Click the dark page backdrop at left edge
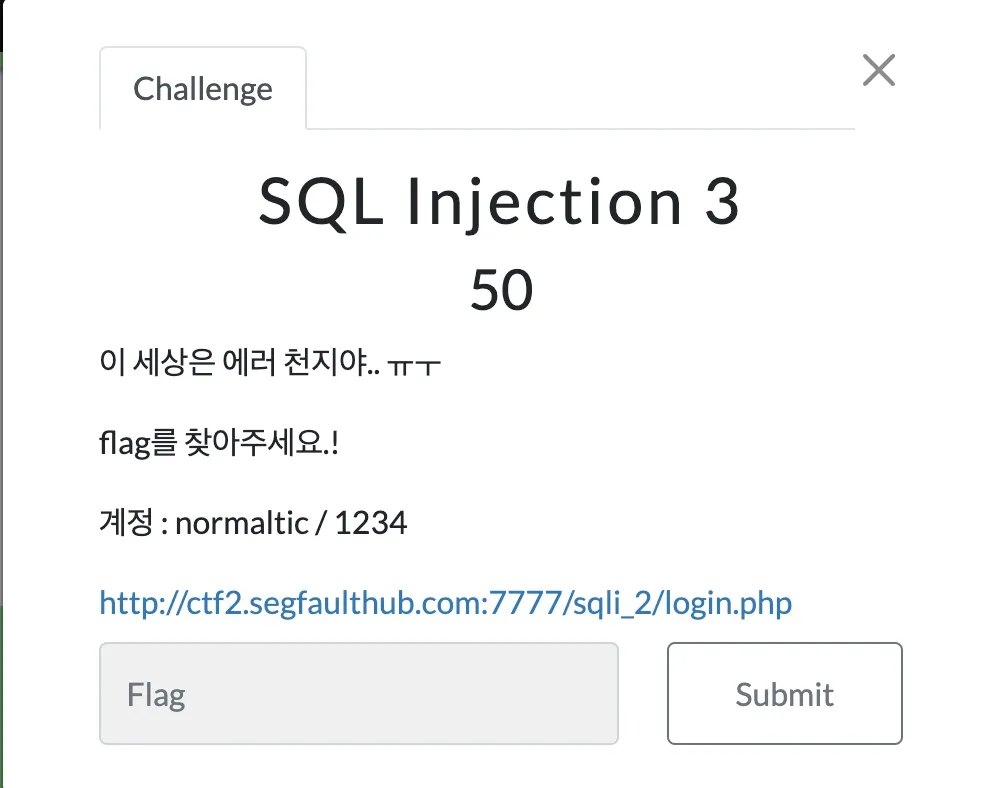 1,379
